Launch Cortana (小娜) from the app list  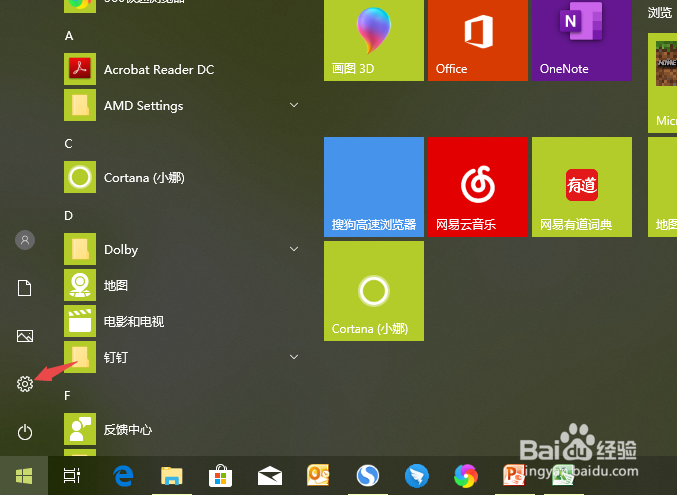[182, 177]
